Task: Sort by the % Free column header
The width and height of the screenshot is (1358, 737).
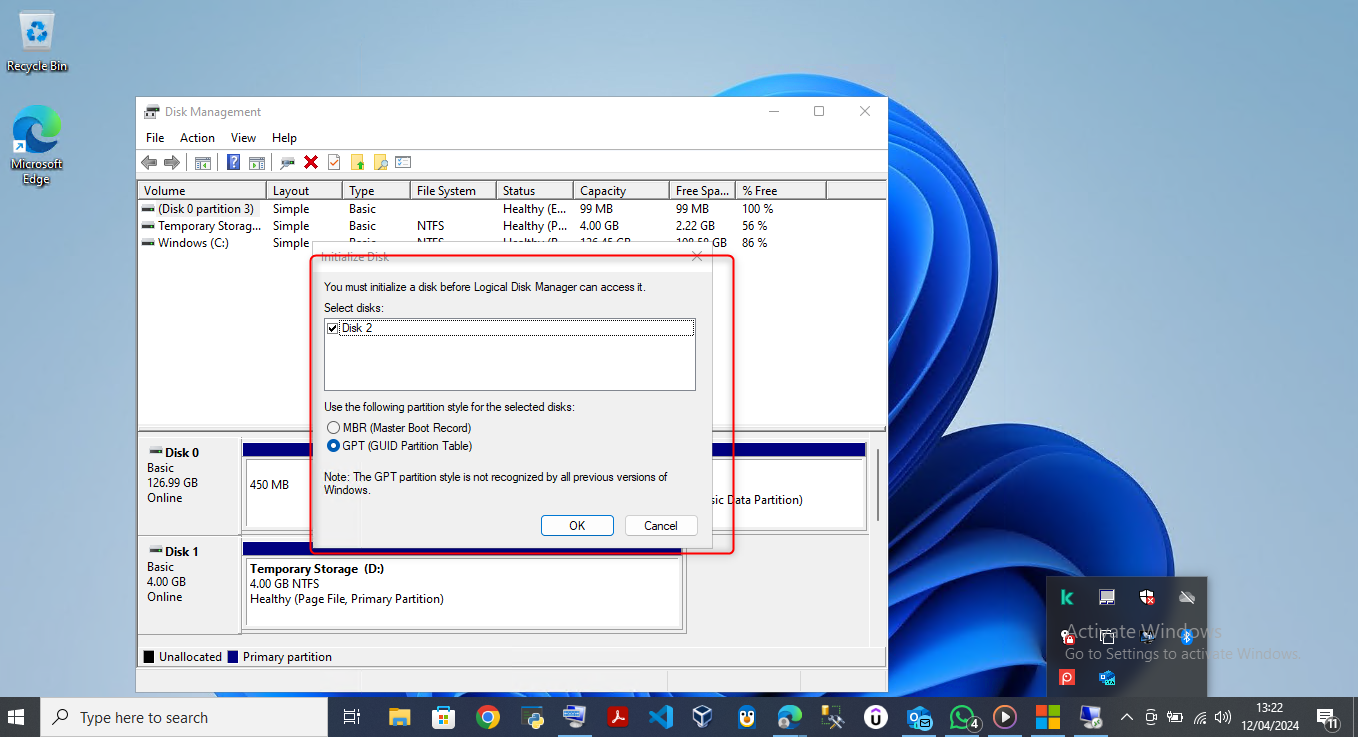Action: pyautogui.click(x=781, y=190)
